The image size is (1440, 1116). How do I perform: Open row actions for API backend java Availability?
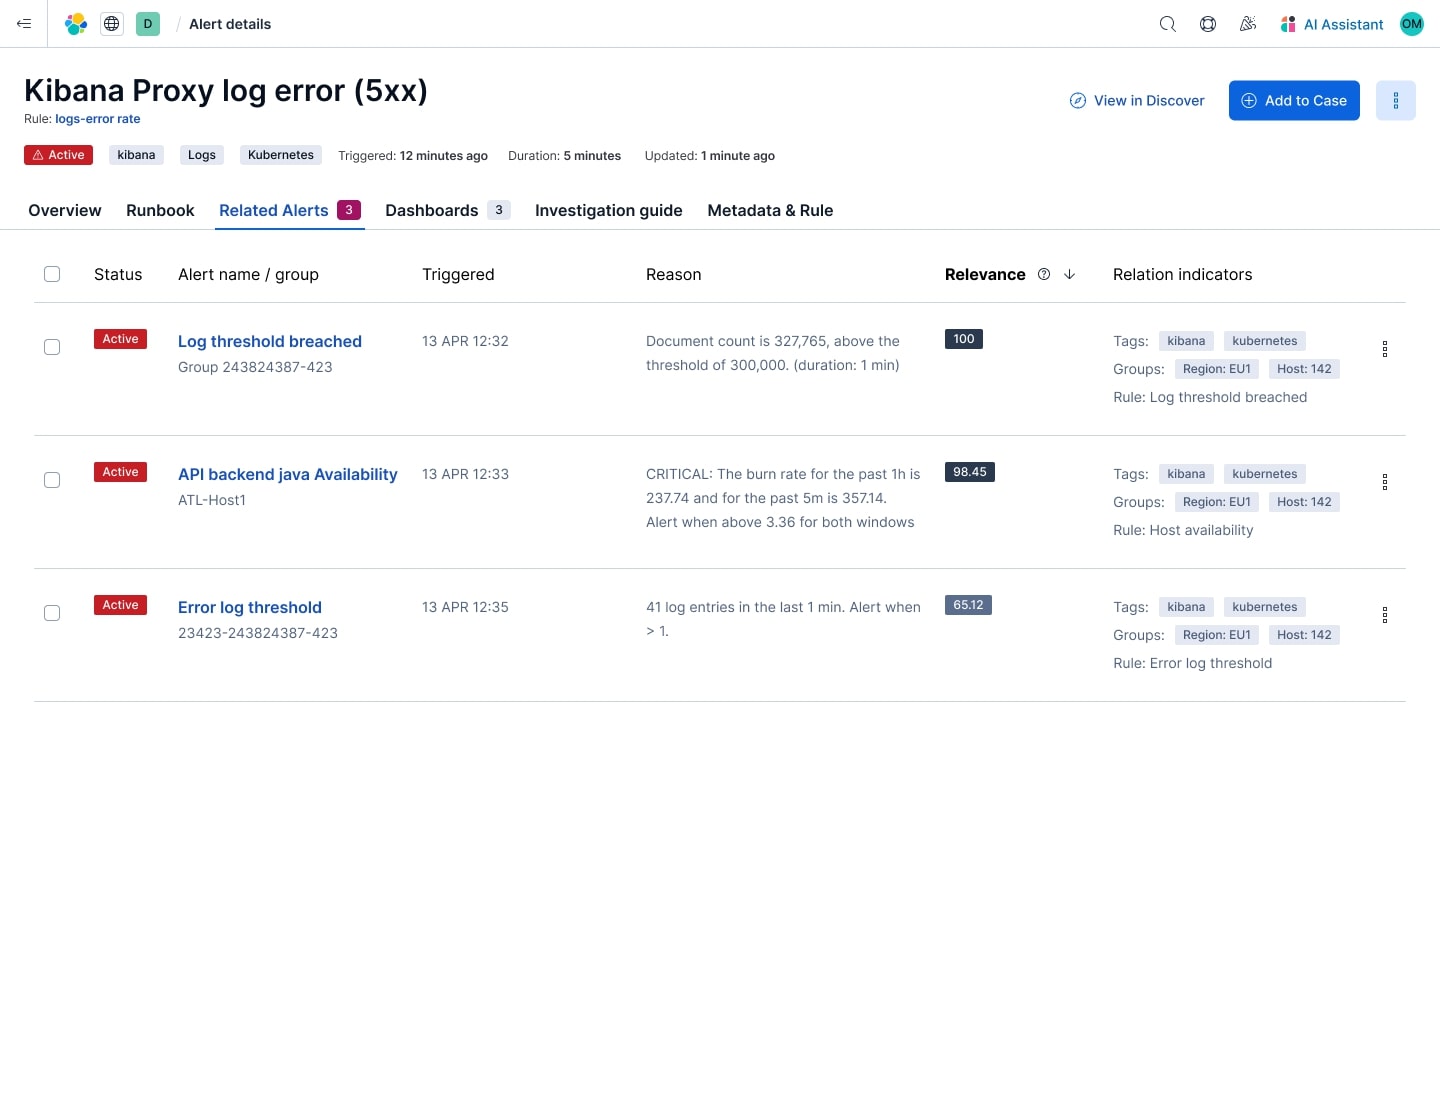[x=1385, y=482]
